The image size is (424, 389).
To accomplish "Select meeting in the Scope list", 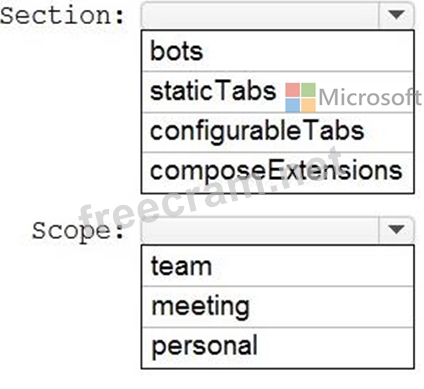I will [x=278, y=307].
